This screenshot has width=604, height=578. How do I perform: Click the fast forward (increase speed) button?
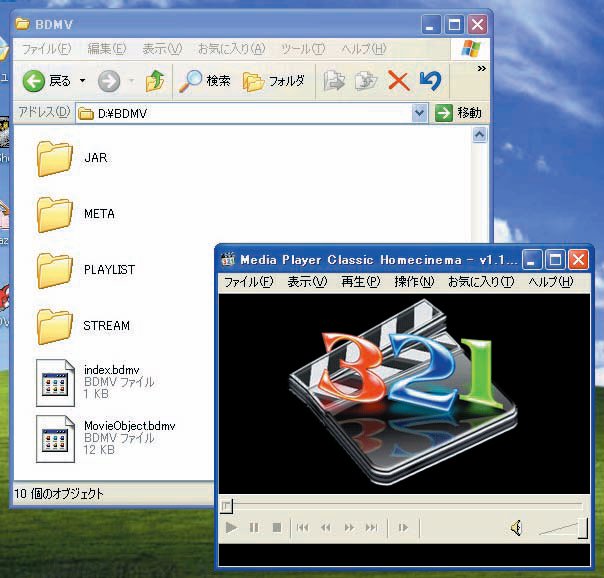point(349,527)
